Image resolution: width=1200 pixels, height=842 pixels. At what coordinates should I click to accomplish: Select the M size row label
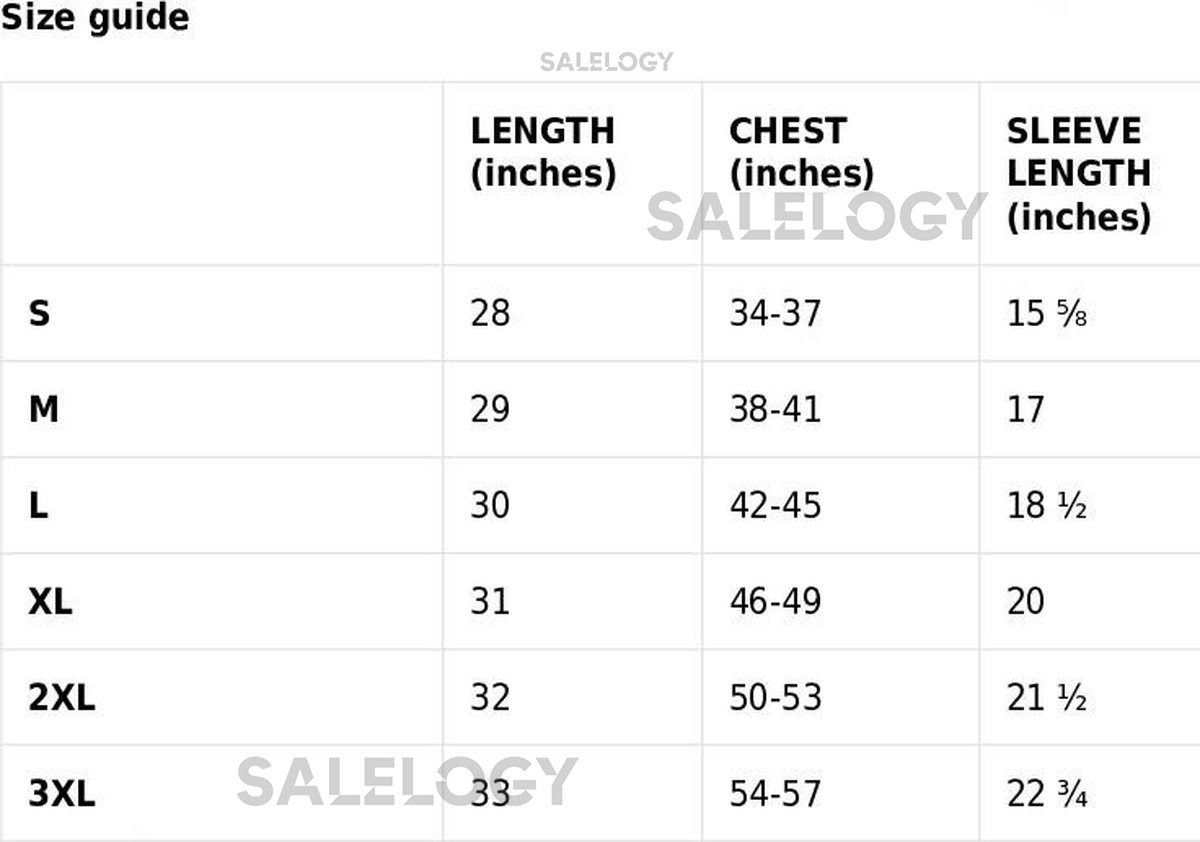pyautogui.click(x=43, y=409)
